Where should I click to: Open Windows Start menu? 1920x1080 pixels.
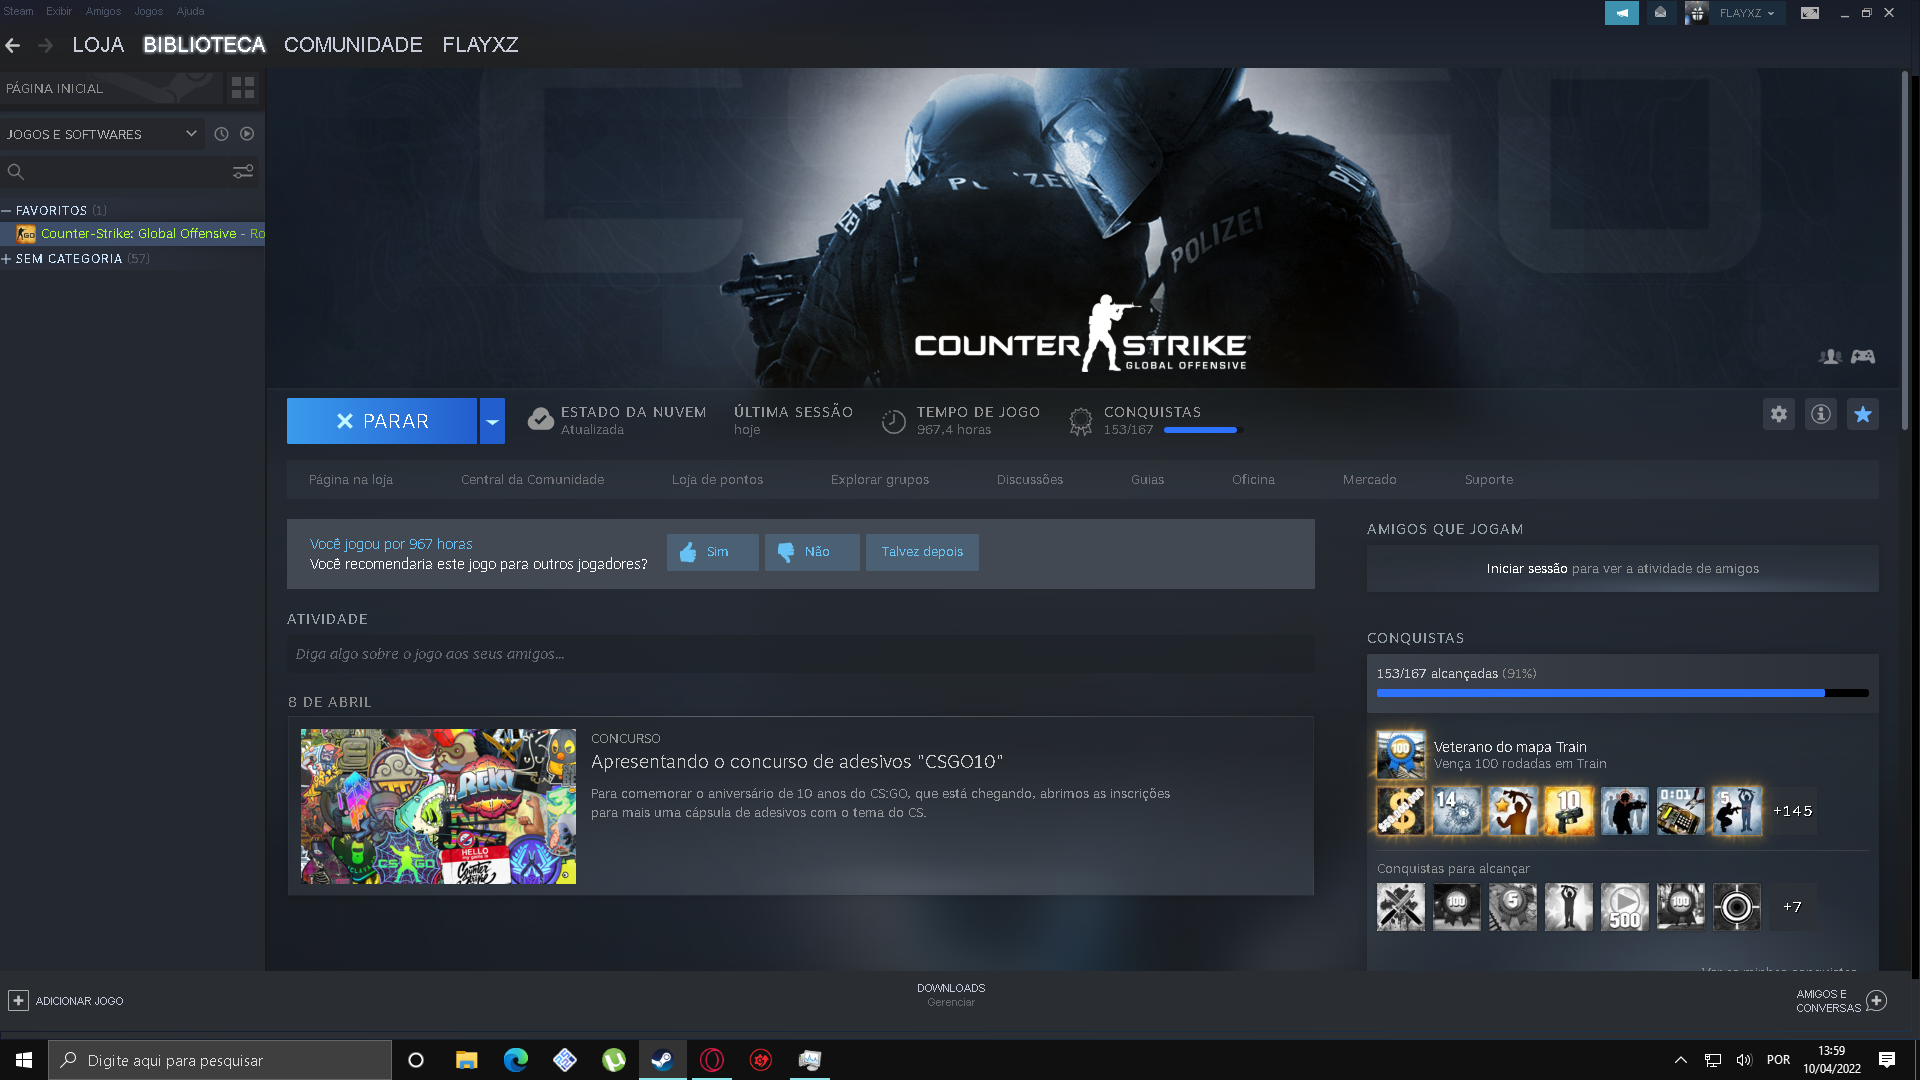point(24,1060)
